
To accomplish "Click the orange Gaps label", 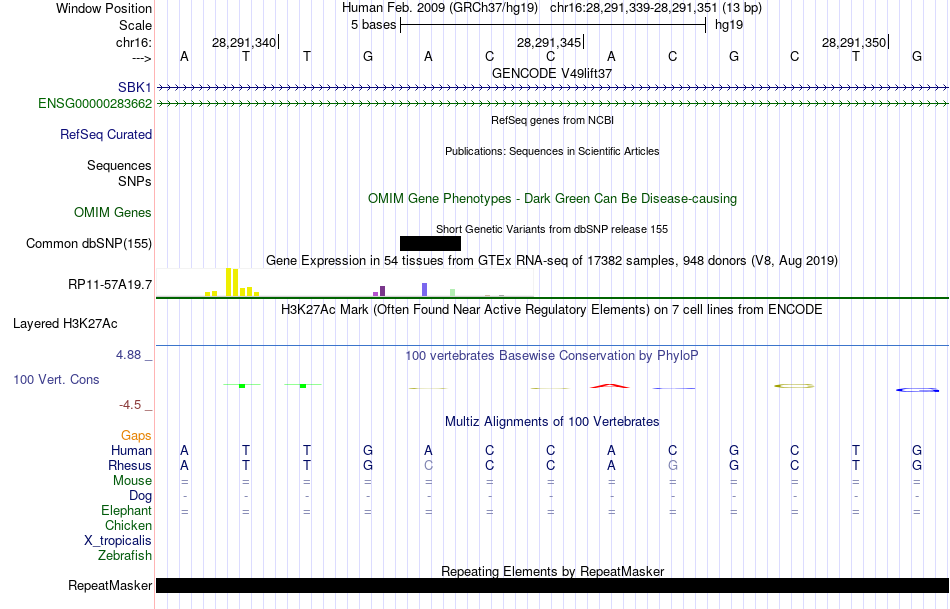I will [136, 436].
